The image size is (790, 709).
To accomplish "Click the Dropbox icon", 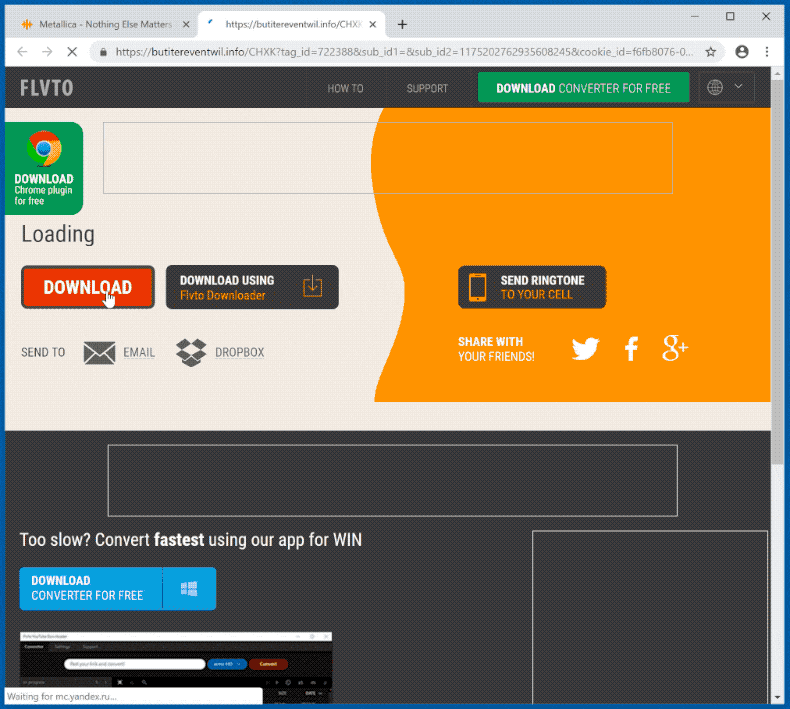I will 191,352.
